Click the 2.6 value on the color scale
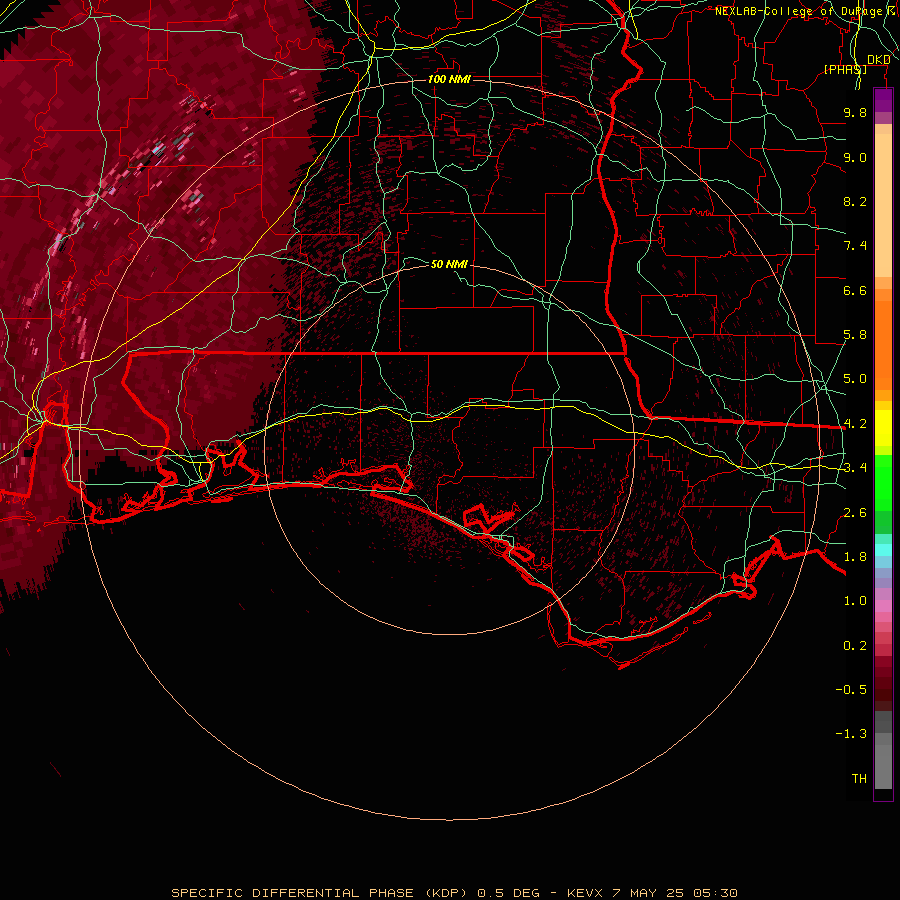This screenshot has width=900, height=900. (855, 513)
